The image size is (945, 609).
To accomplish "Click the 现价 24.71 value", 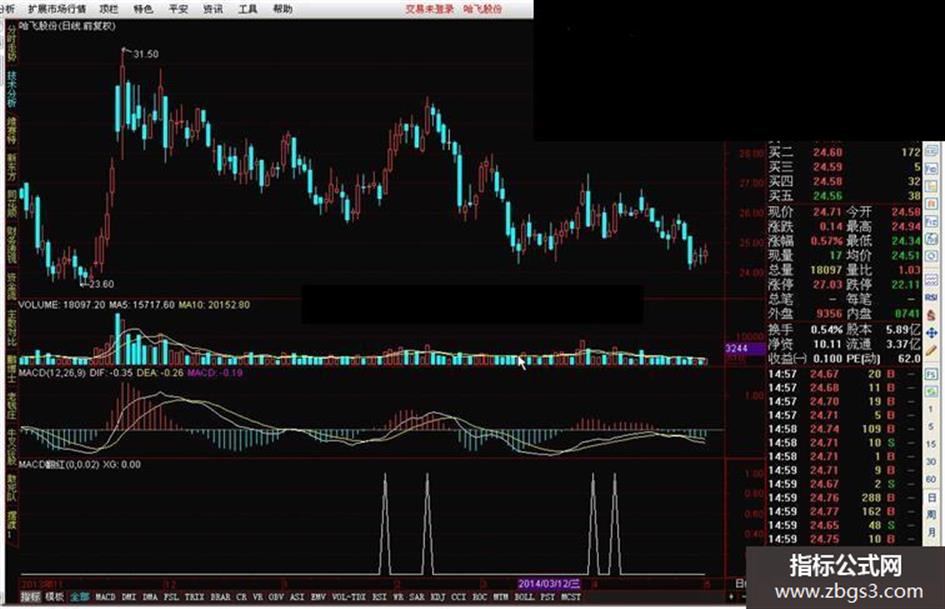I will [827, 212].
